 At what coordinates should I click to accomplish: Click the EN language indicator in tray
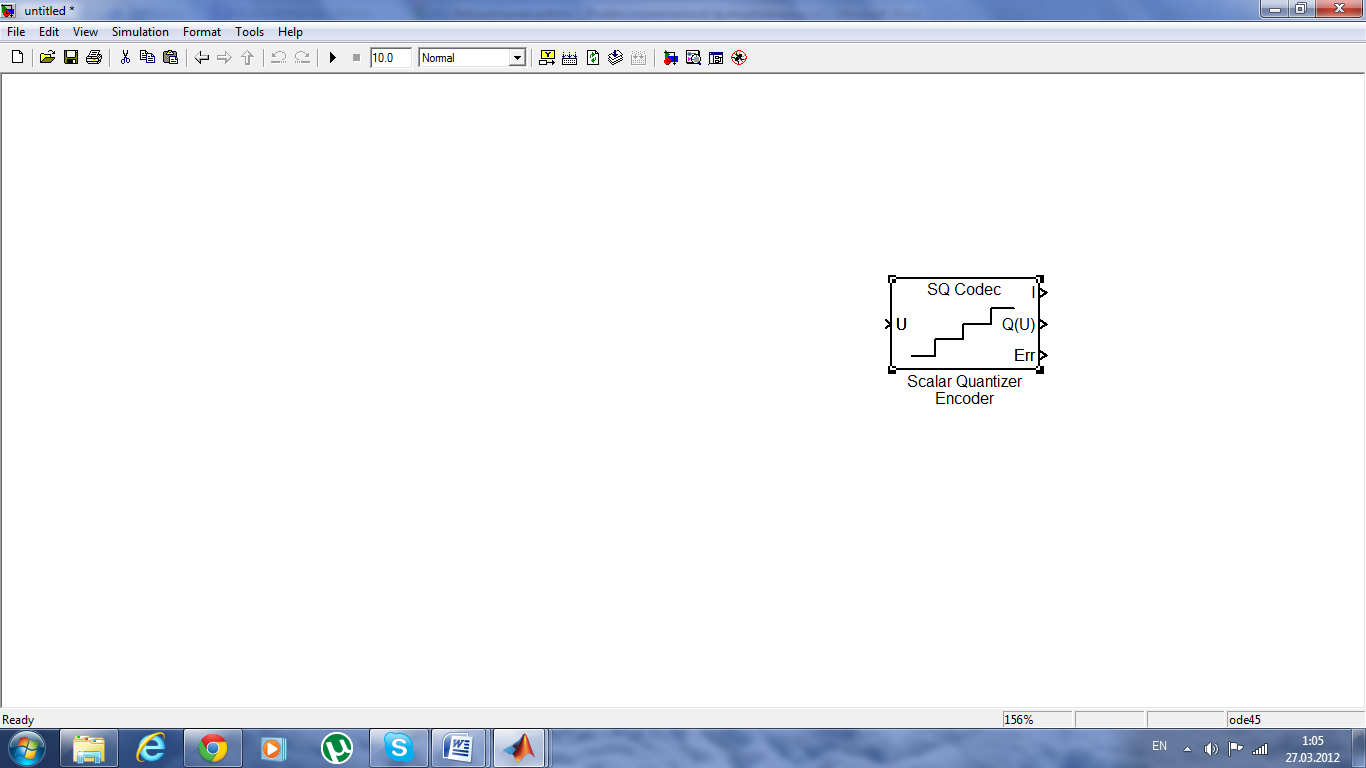pyautogui.click(x=1159, y=746)
